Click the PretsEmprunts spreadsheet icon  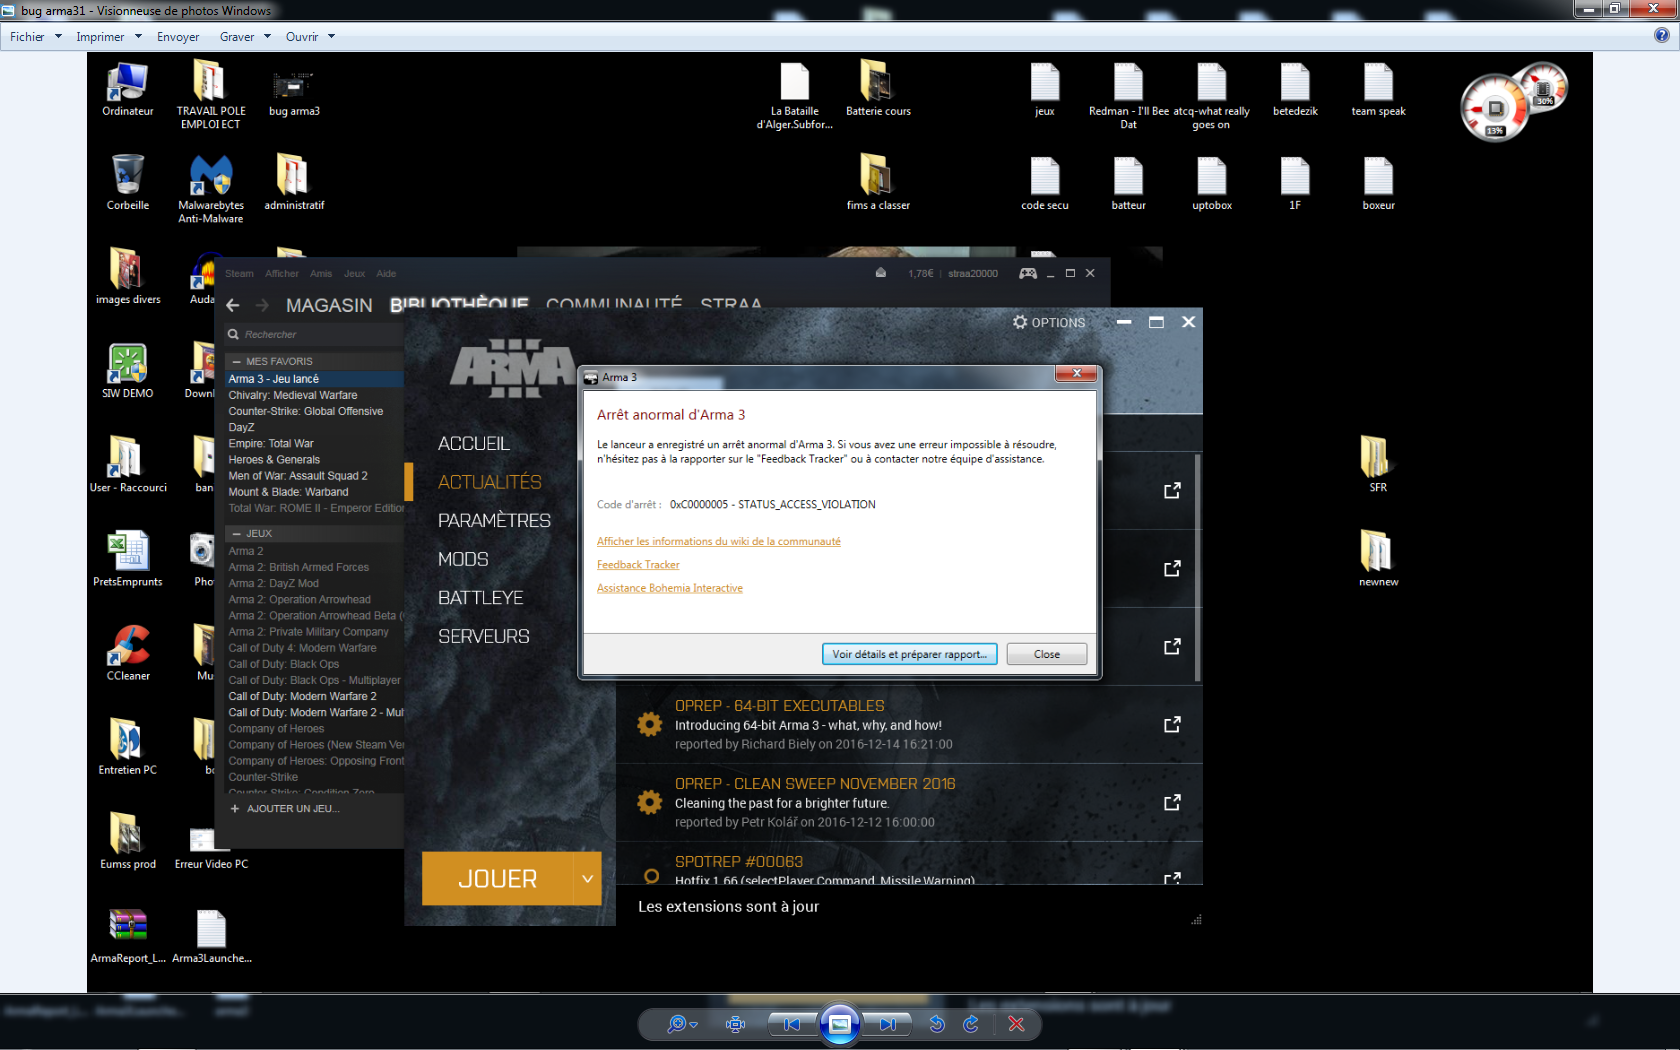128,559
